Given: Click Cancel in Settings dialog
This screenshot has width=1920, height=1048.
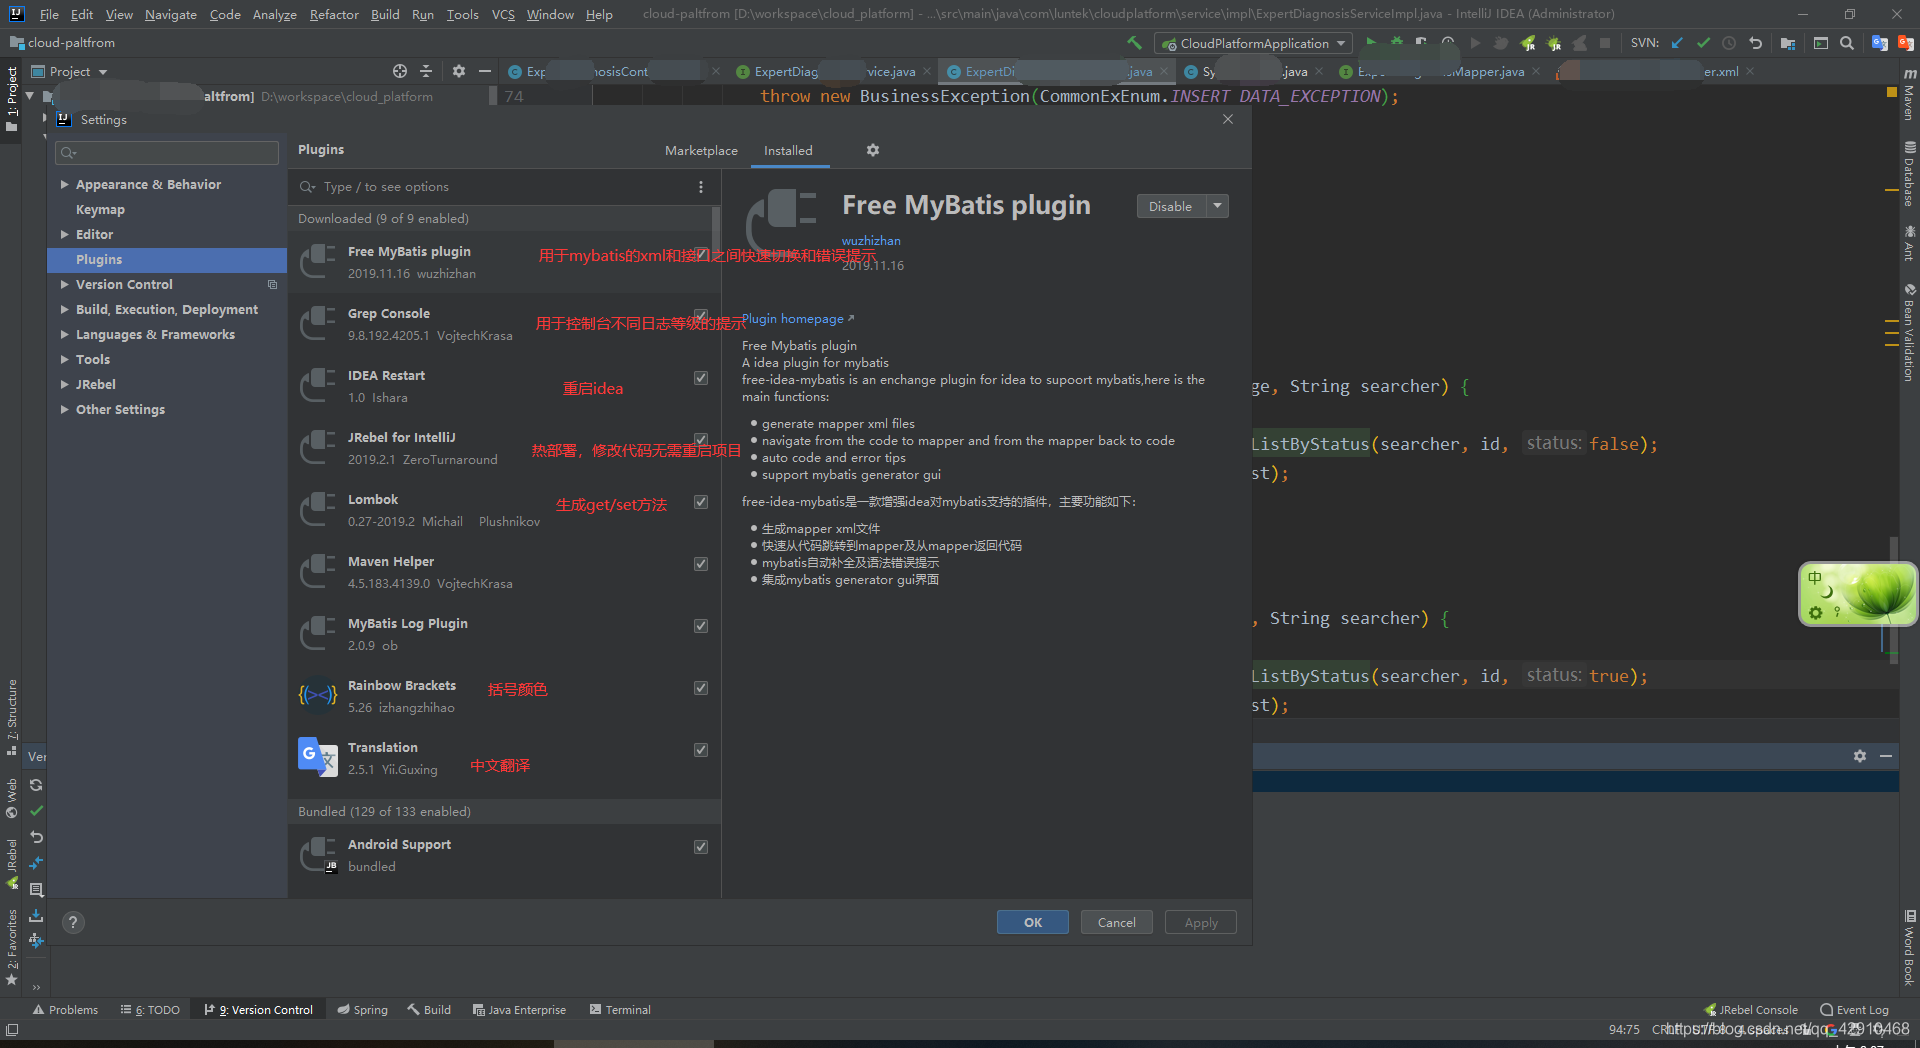Looking at the screenshot, I should click(1117, 923).
